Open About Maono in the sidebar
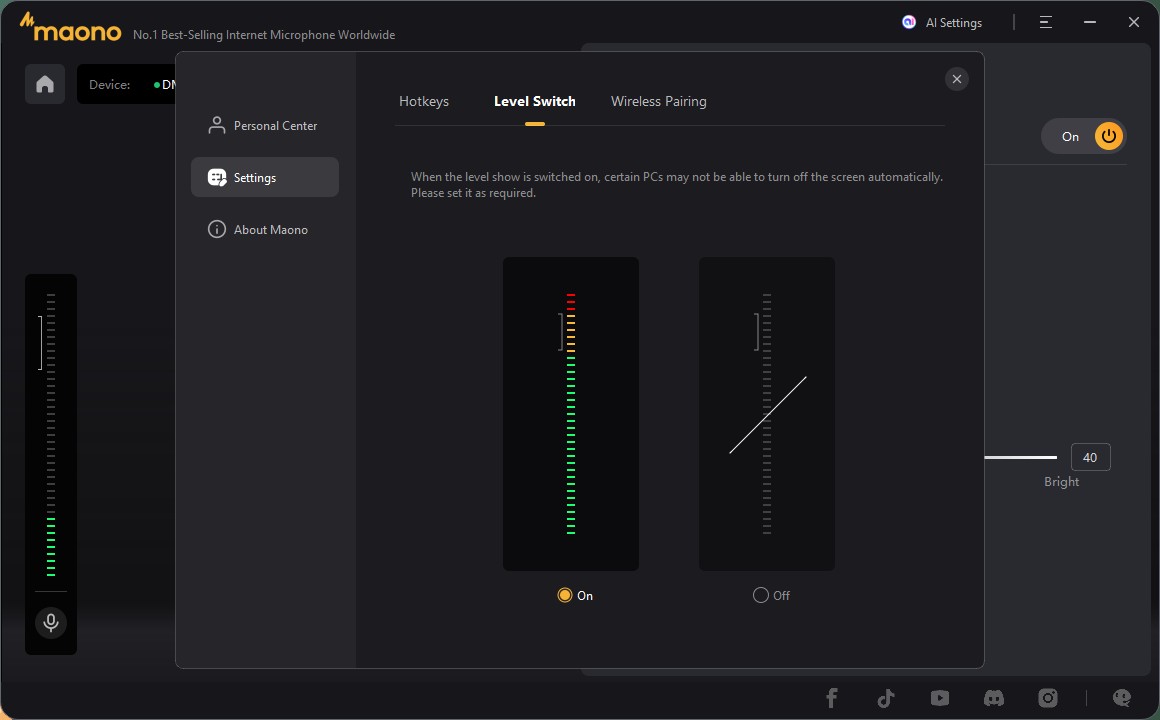The height and width of the screenshot is (720, 1160). click(264, 230)
